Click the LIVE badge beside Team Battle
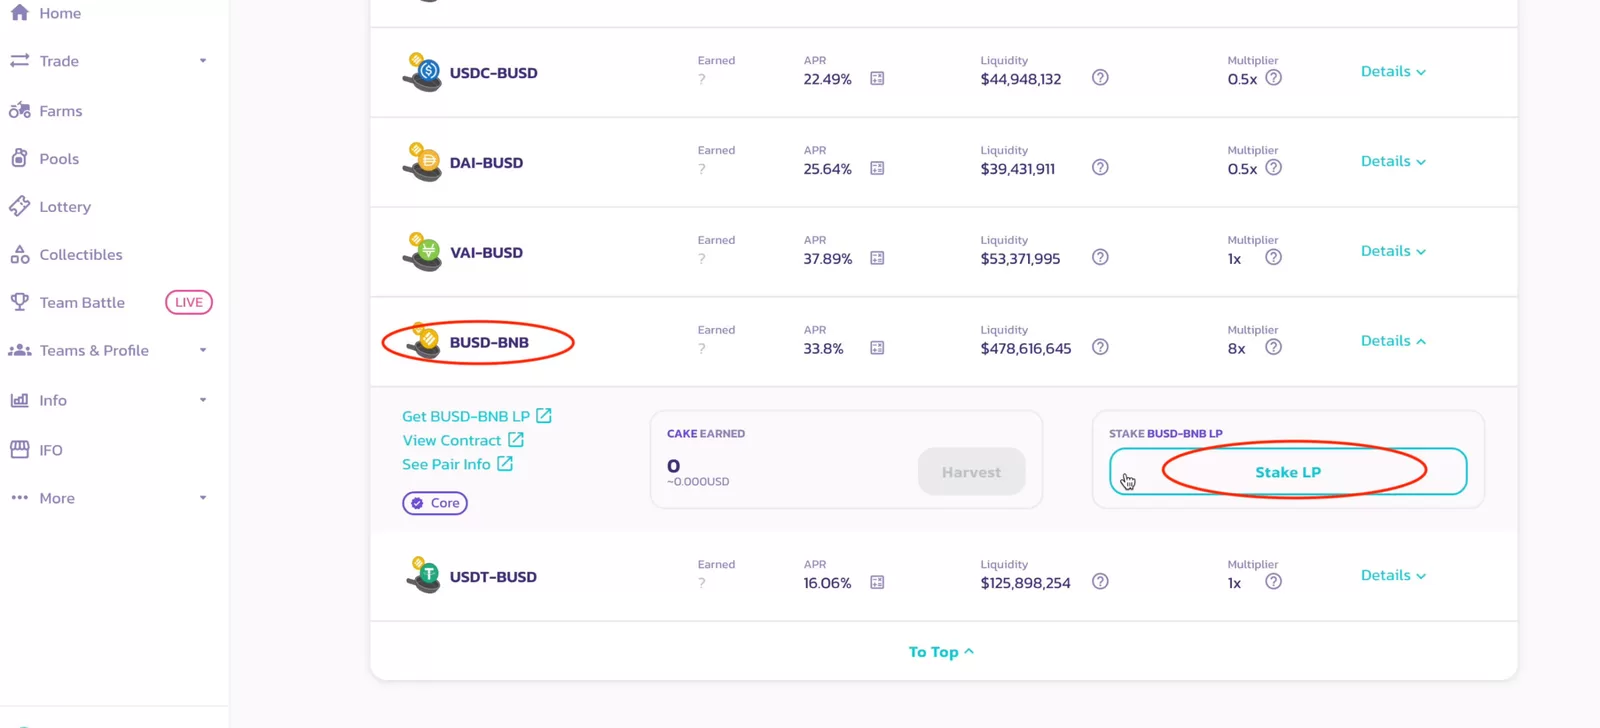1600x728 pixels. pyautogui.click(x=189, y=302)
